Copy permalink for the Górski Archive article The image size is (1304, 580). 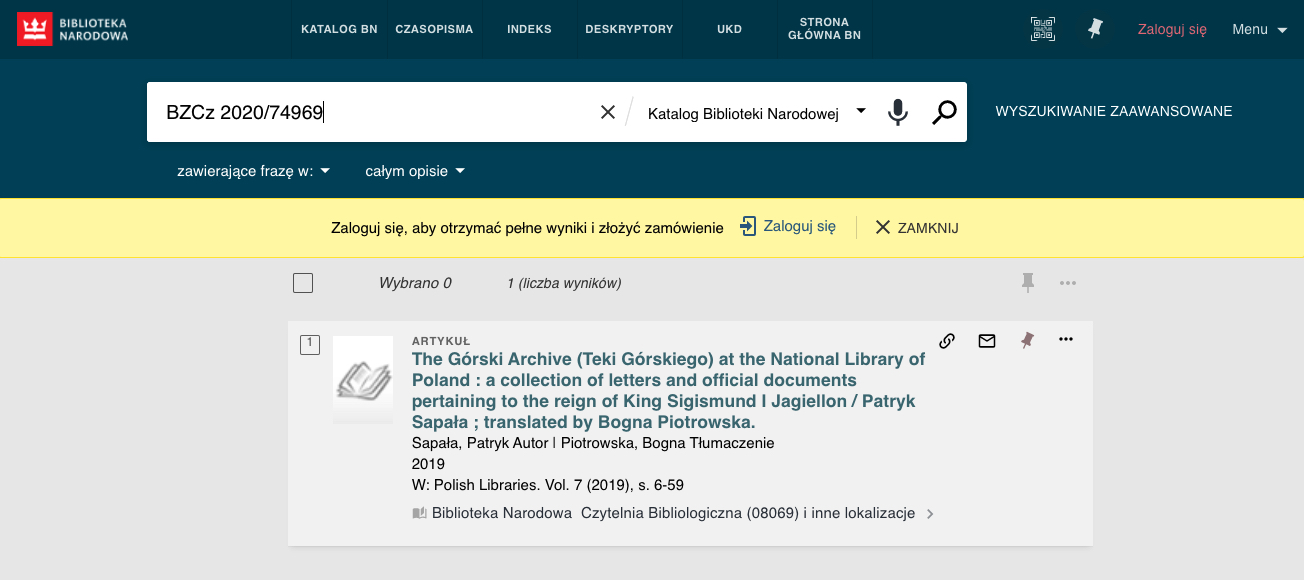tap(947, 340)
